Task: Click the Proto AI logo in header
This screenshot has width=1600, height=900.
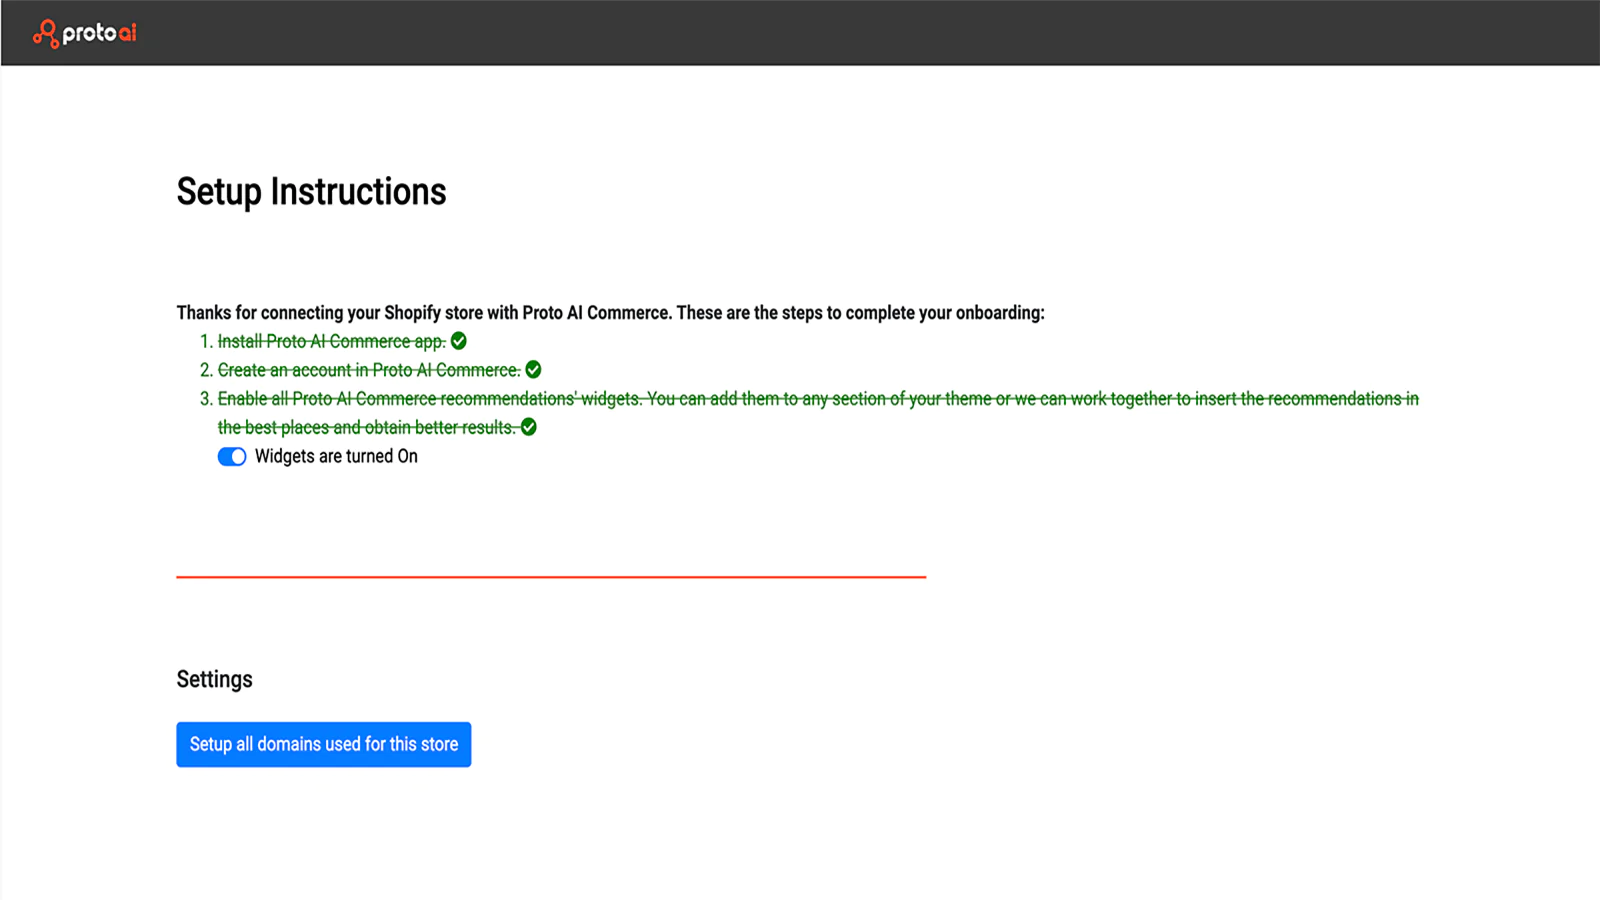Action: (85, 33)
